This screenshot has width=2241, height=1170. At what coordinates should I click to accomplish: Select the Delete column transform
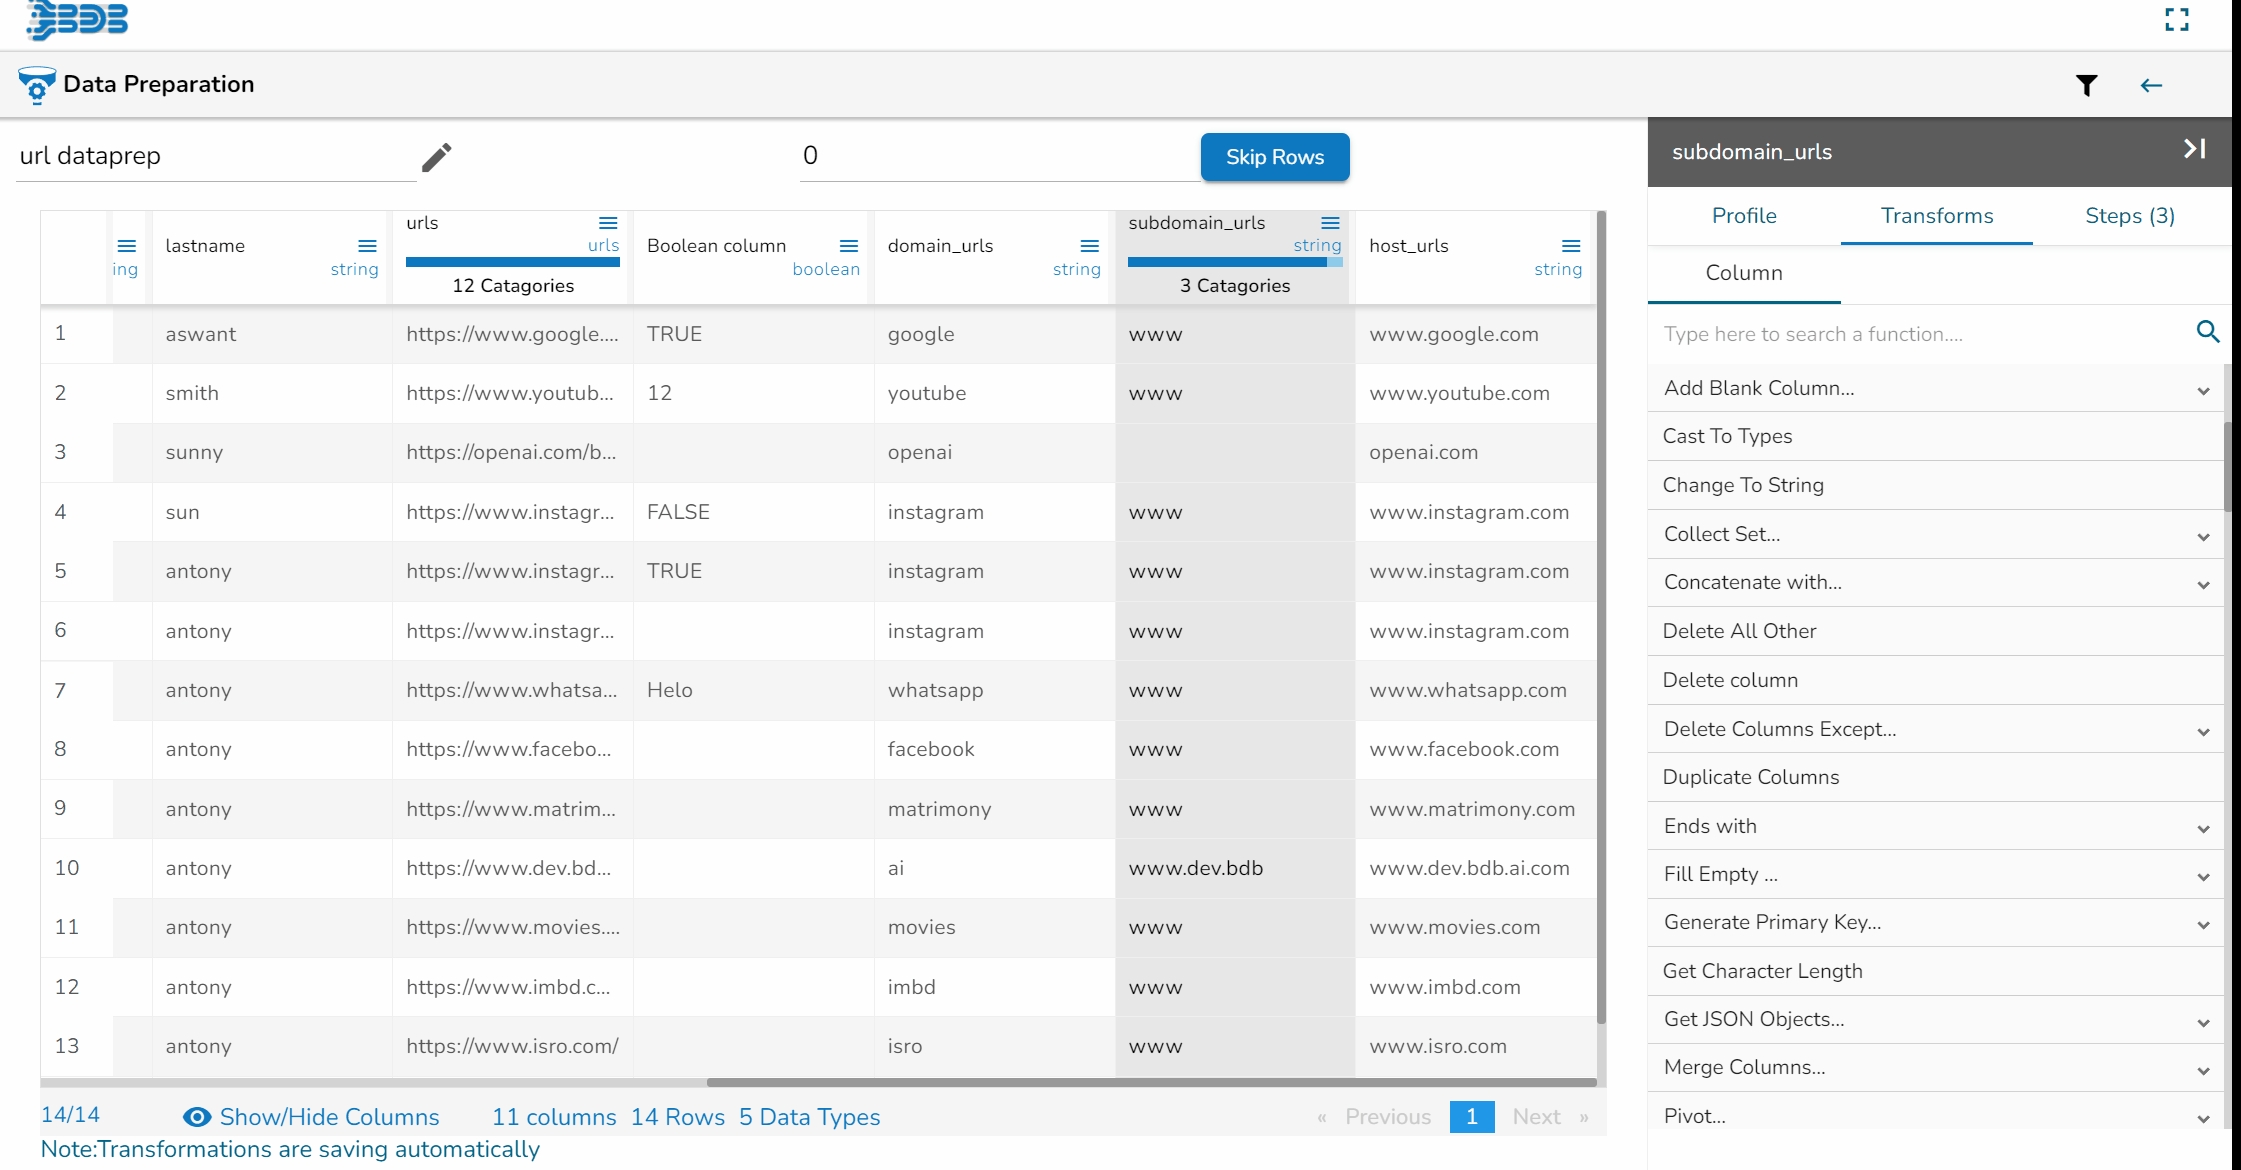(x=1729, y=680)
